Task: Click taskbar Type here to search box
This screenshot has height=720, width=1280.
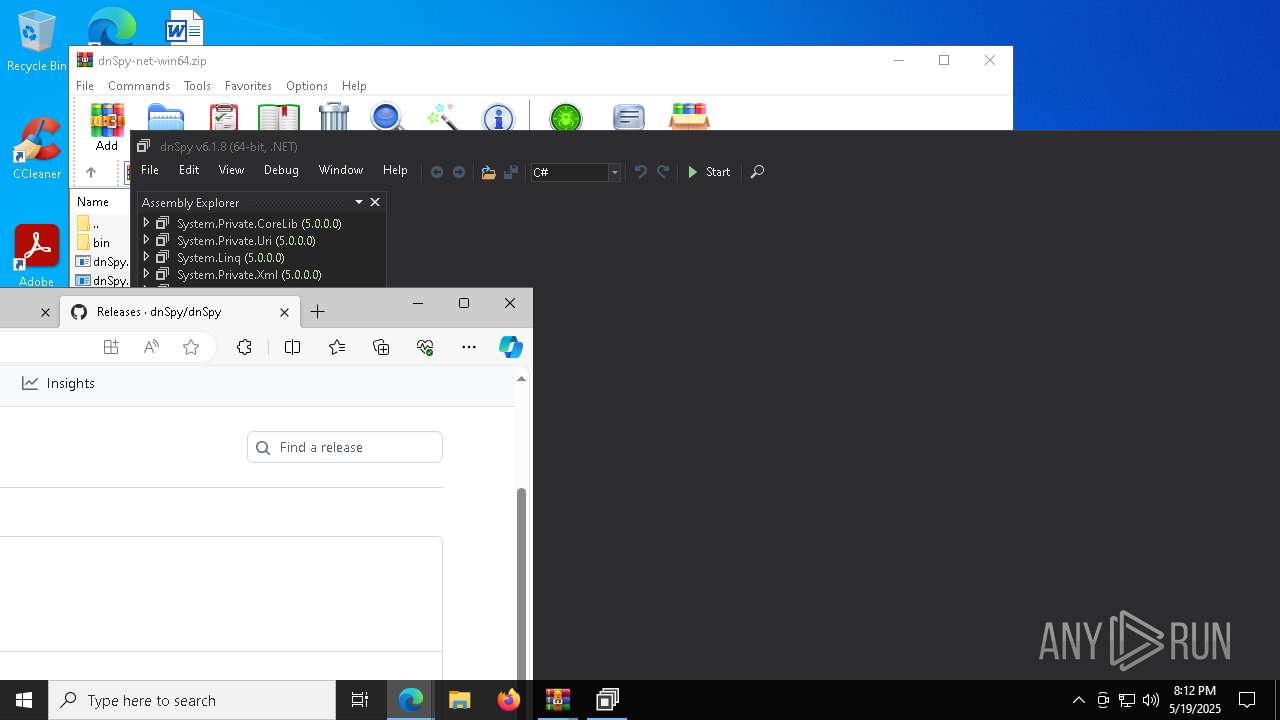Action: click(x=192, y=700)
